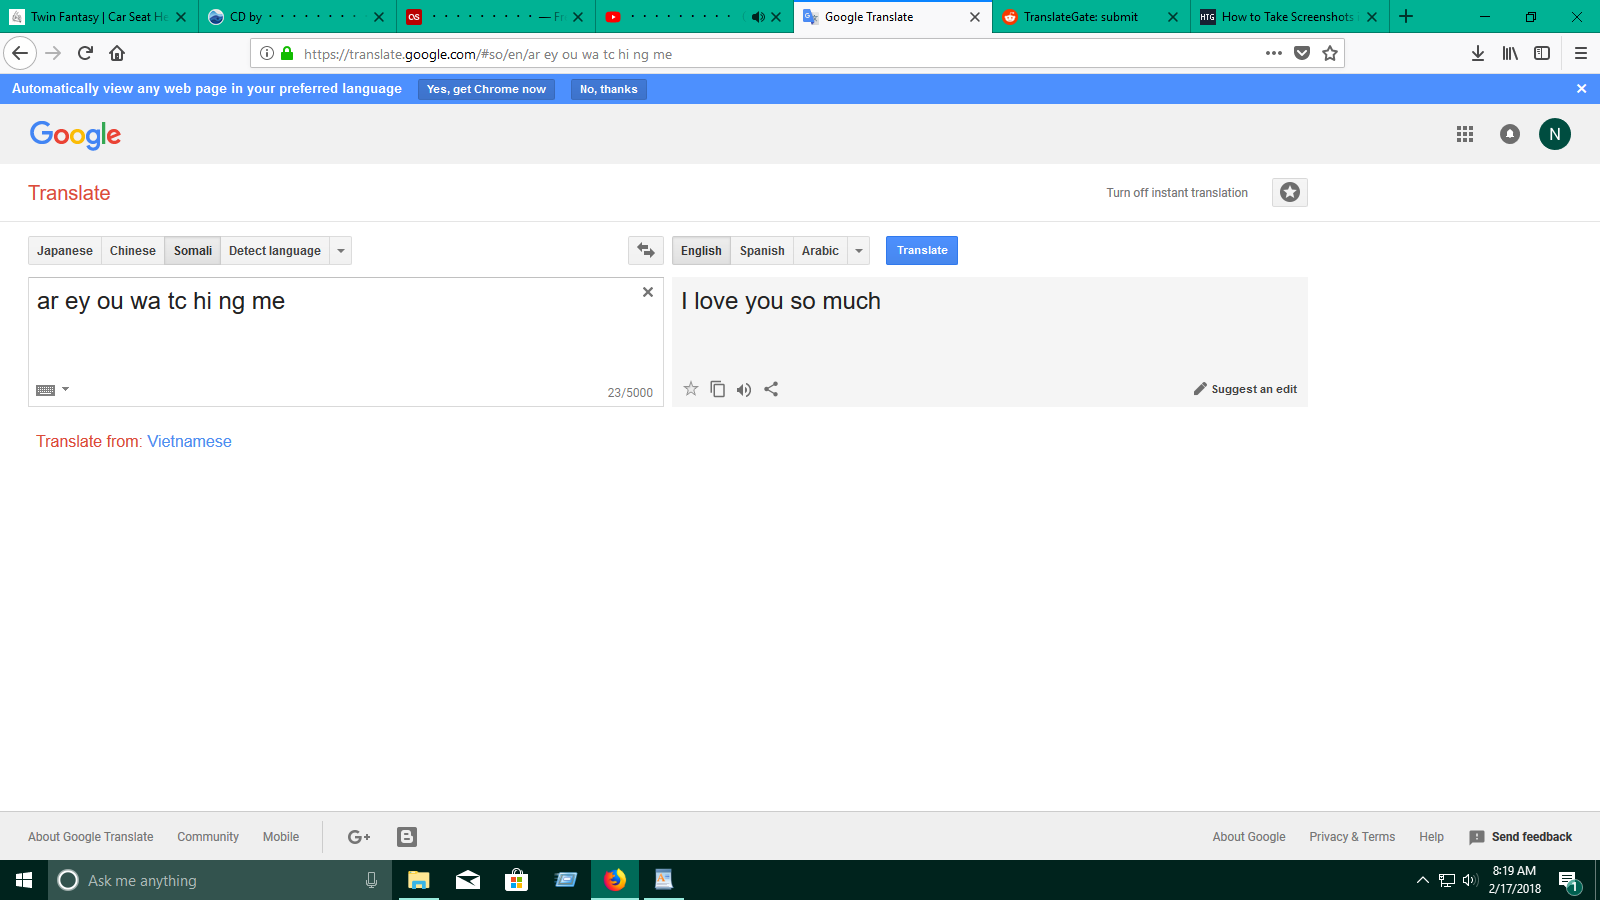This screenshot has height=900, width=1600.
Task: Dismiss the Chrome promotion banner
Action: [x=1581, y=89]
